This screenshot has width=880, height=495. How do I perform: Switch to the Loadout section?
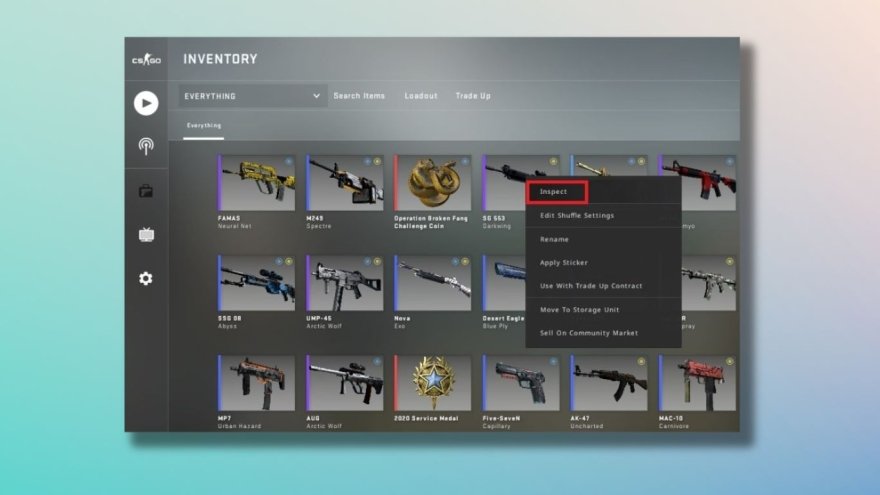click(421, 96)
